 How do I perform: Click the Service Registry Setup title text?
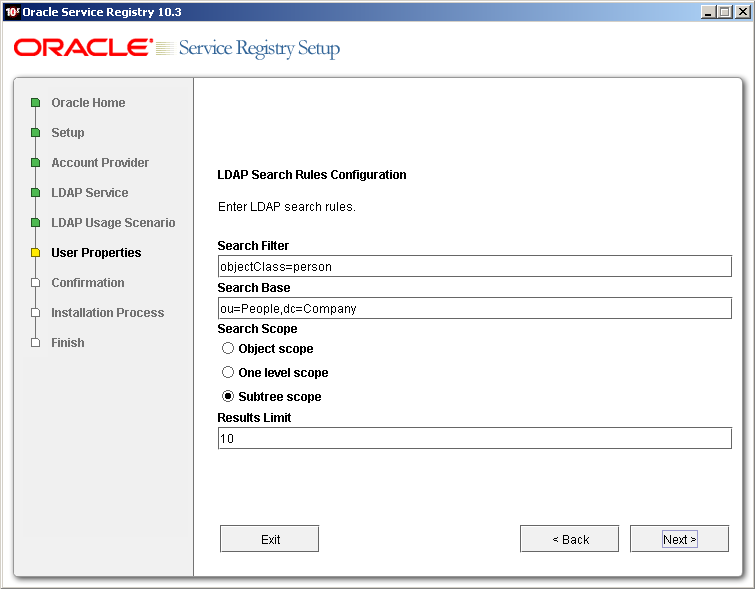[x=259, y=49]
